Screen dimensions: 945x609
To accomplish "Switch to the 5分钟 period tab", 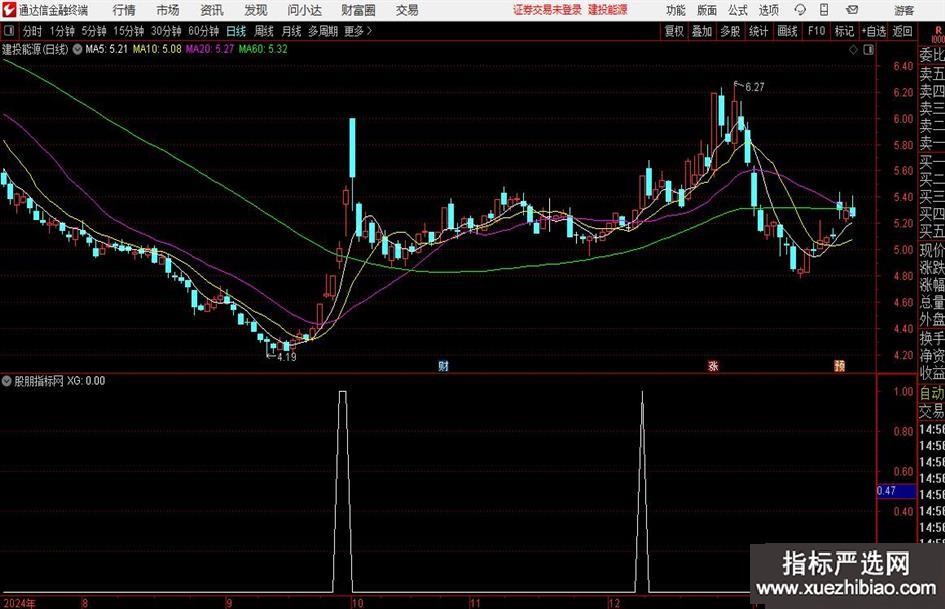I will tap(94, 31).
